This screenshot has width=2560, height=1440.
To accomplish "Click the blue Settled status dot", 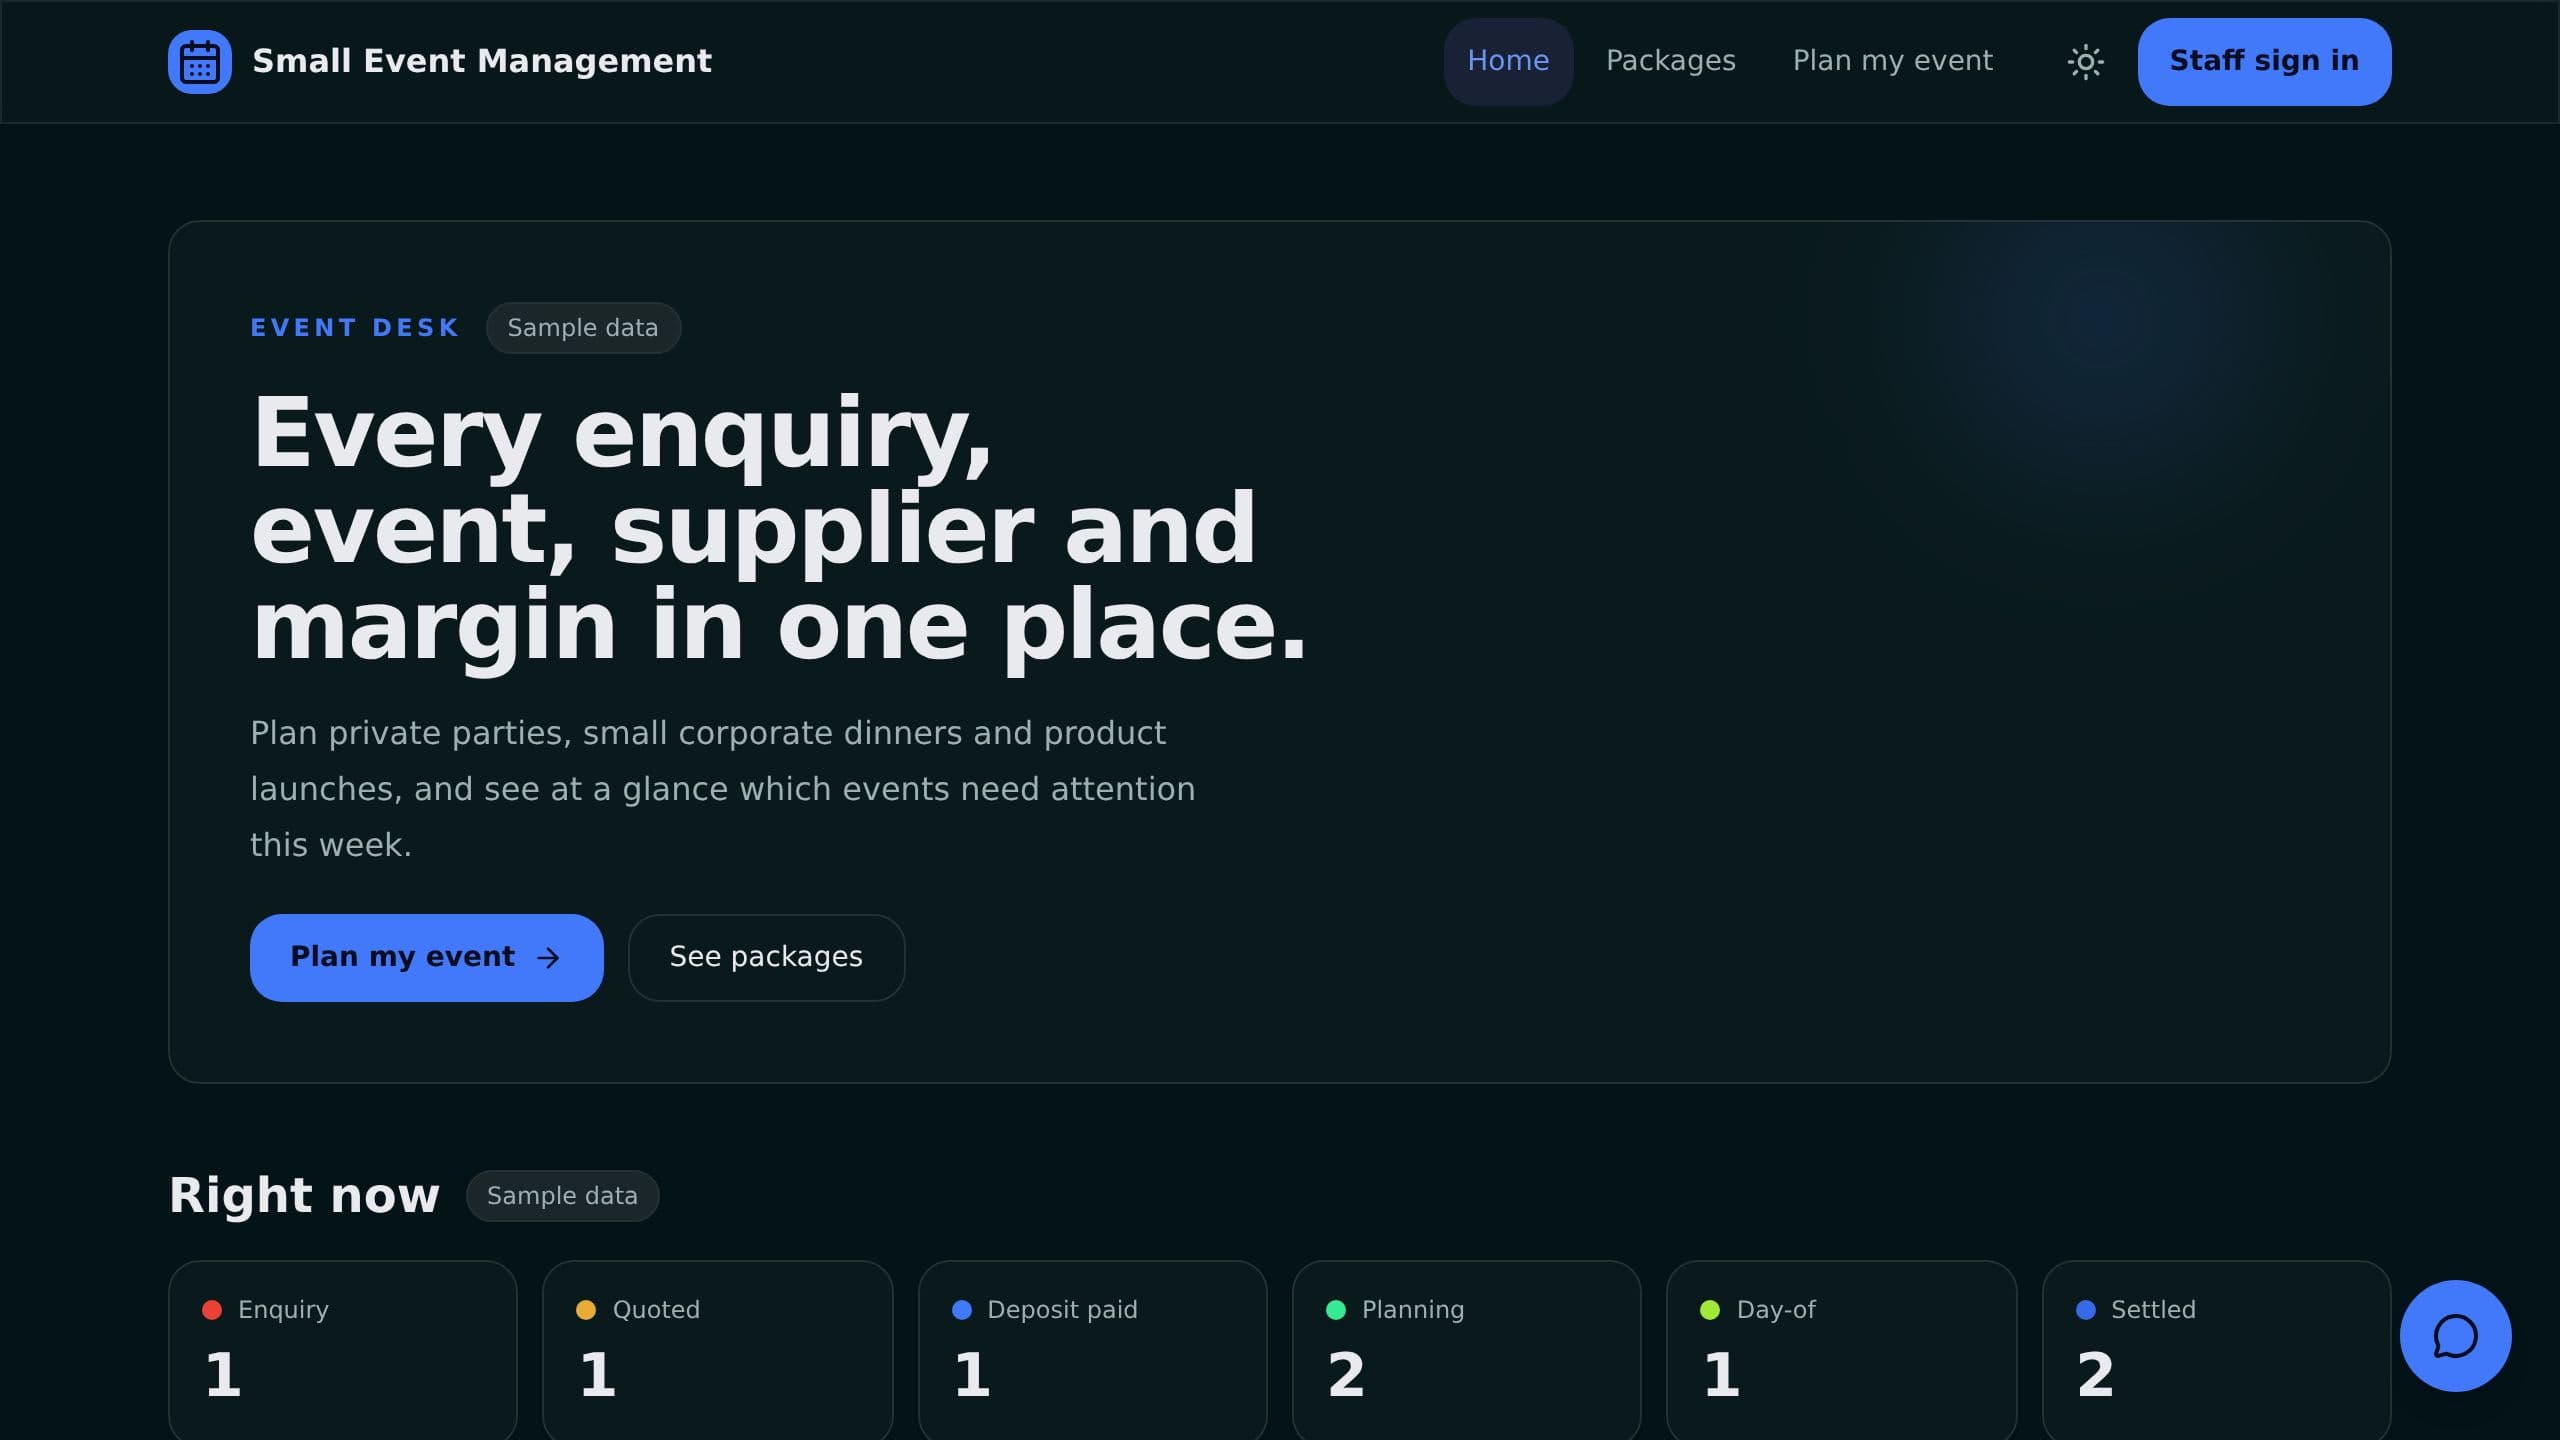I will pos(2086,1310).
